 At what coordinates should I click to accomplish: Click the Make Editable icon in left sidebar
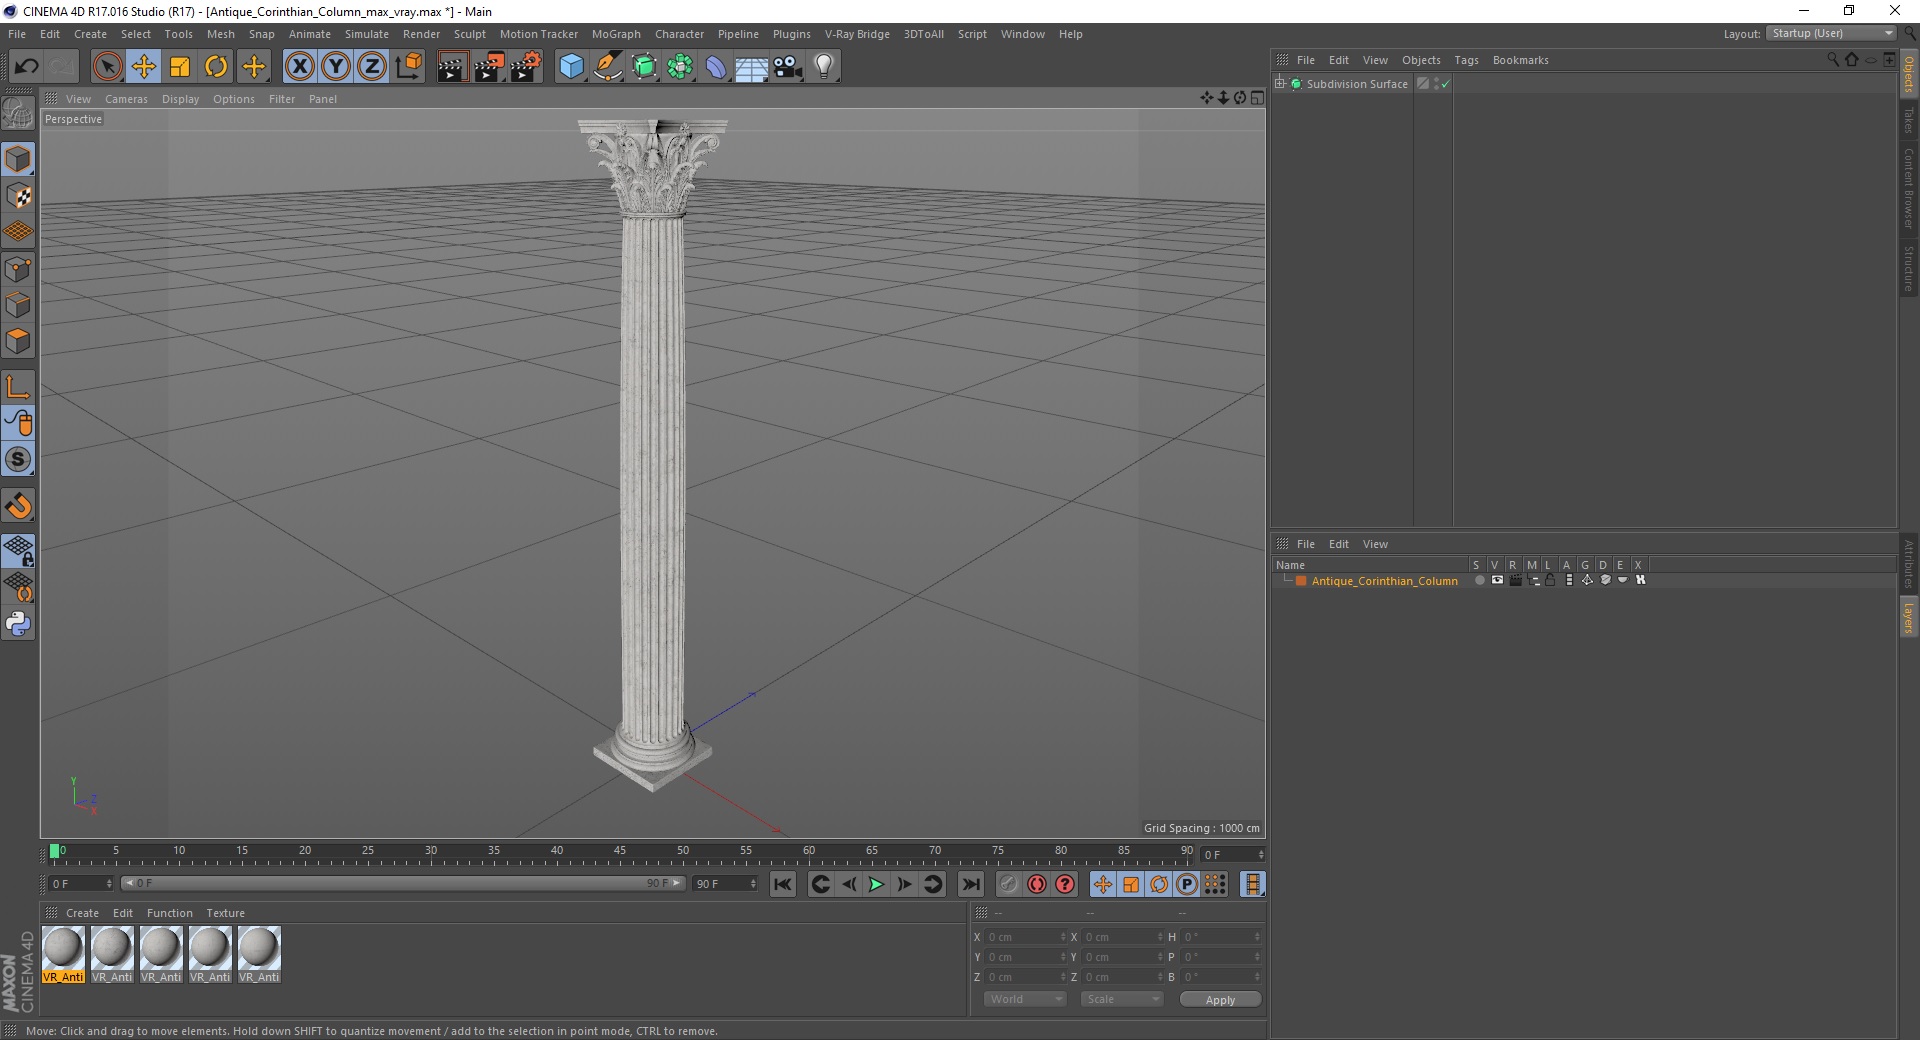tap(18, 114)
